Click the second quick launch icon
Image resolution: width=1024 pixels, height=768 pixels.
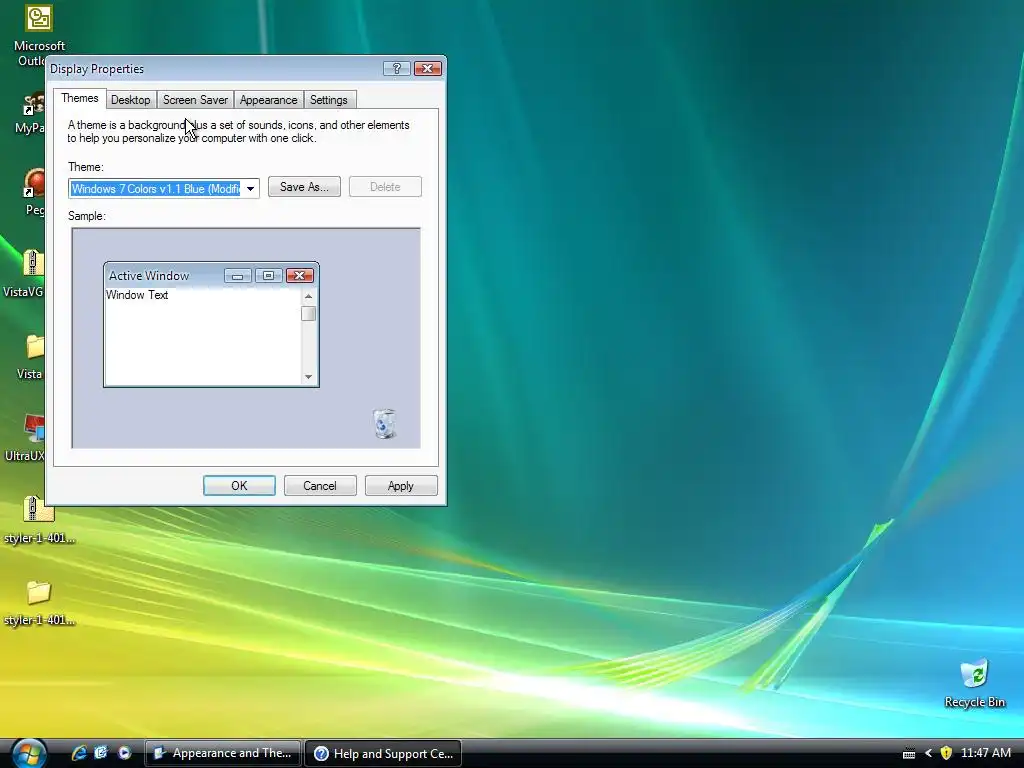(x=101, y=753)
